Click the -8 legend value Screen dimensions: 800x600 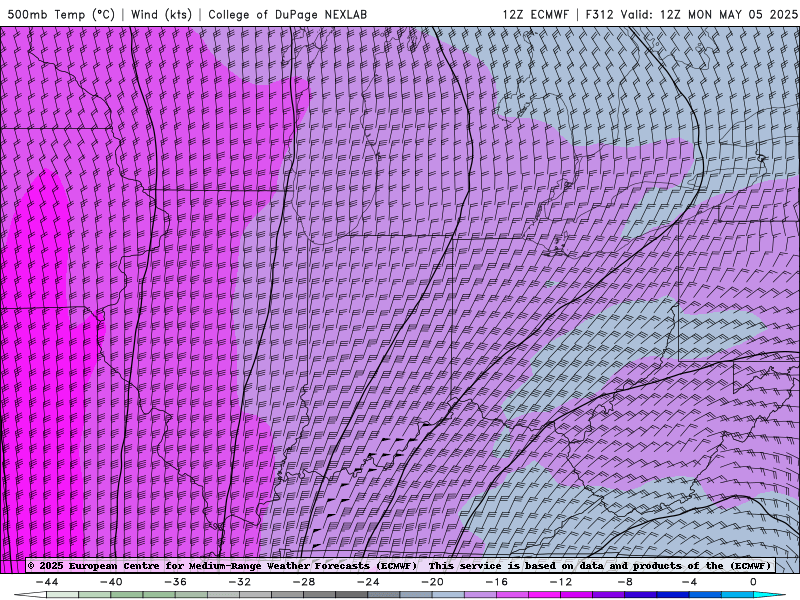(x=624, y=582)
